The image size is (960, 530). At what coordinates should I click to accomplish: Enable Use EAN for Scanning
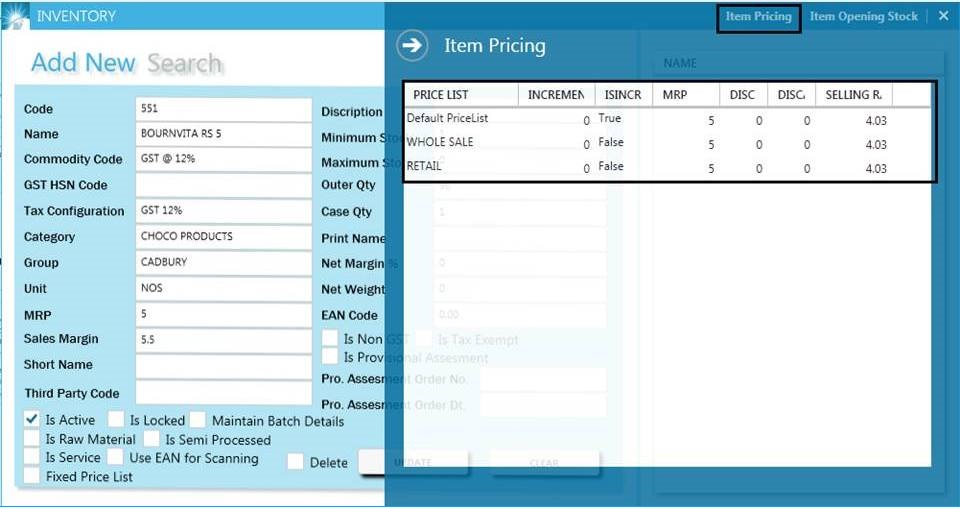[115, 457]
